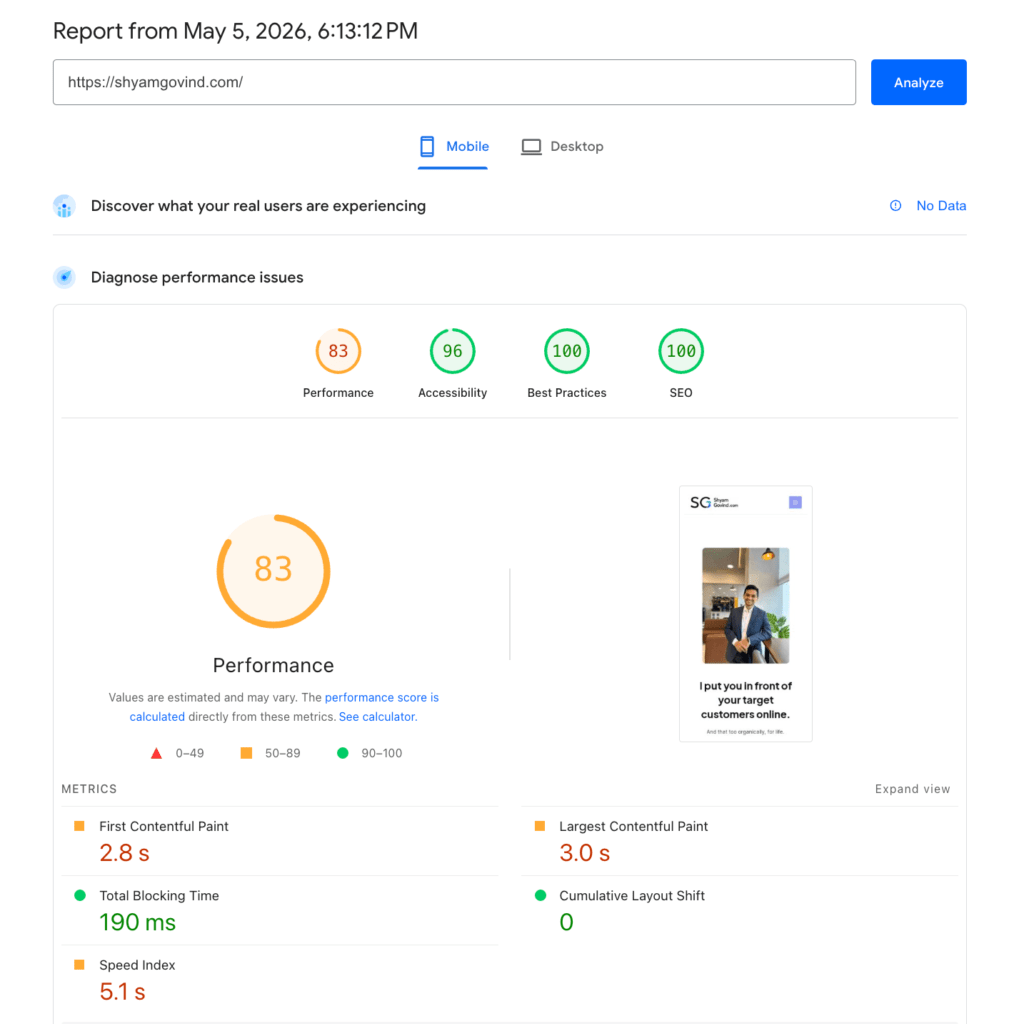Click the red triangle 0–49 legend icon
This screenshot has width=1024, height=1024.
tap(156, 753)
